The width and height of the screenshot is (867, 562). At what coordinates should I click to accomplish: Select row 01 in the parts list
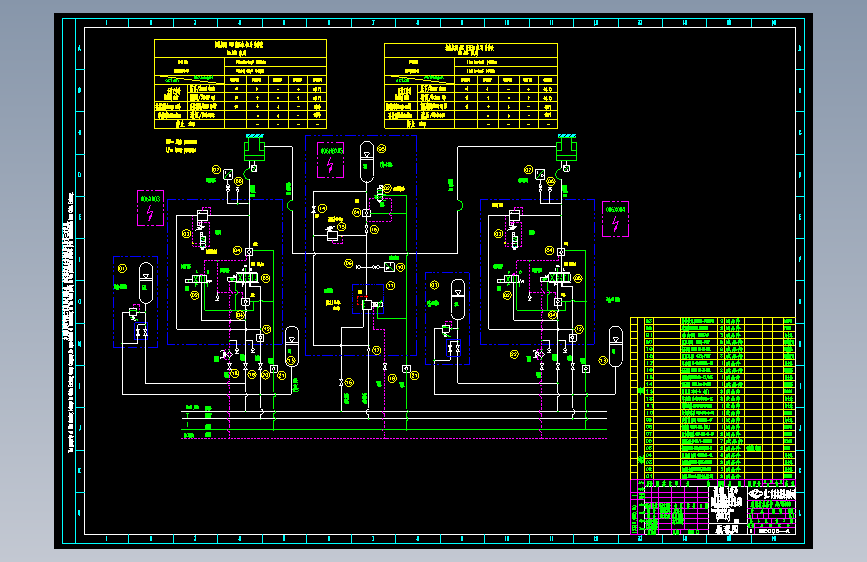click(x=720, y=476)
